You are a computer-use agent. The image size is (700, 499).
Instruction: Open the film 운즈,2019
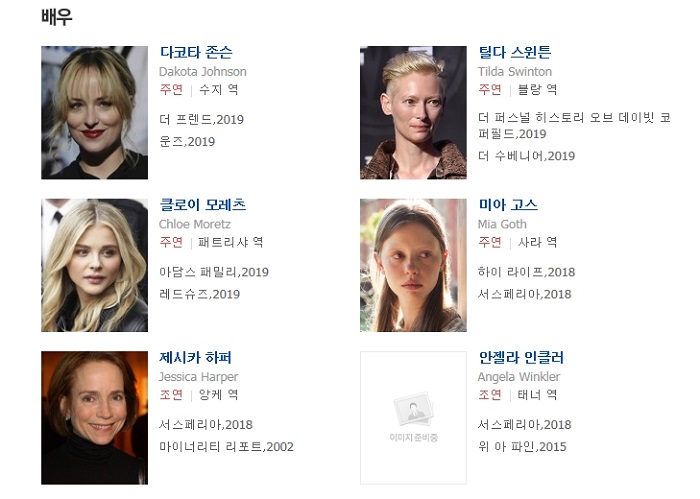tap(187, 141)
